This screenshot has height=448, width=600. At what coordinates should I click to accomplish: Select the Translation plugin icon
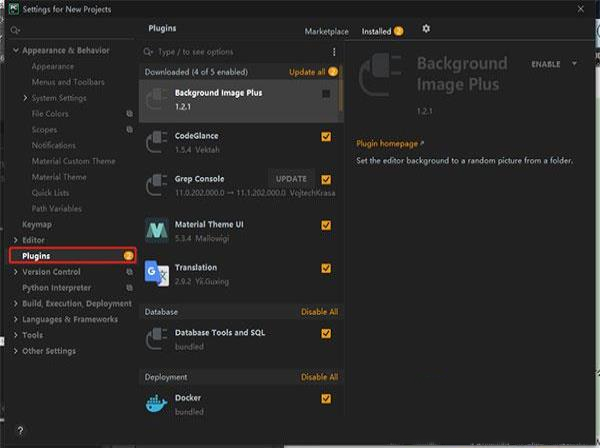point(157,273)
